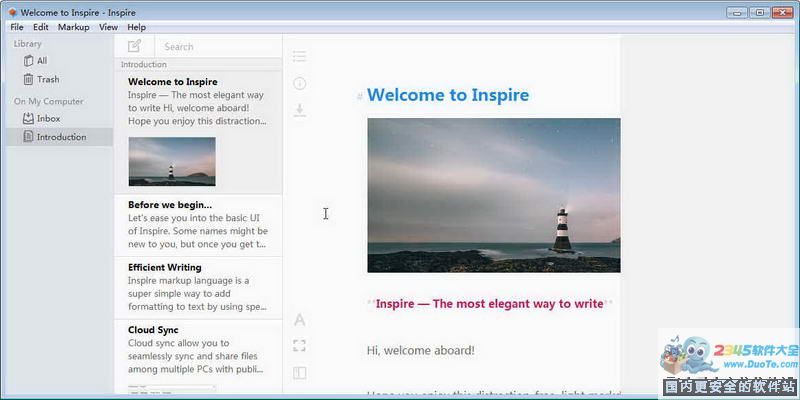Click the export download arrow icon
Screen dimensions: 800x400
pos(300,111)
